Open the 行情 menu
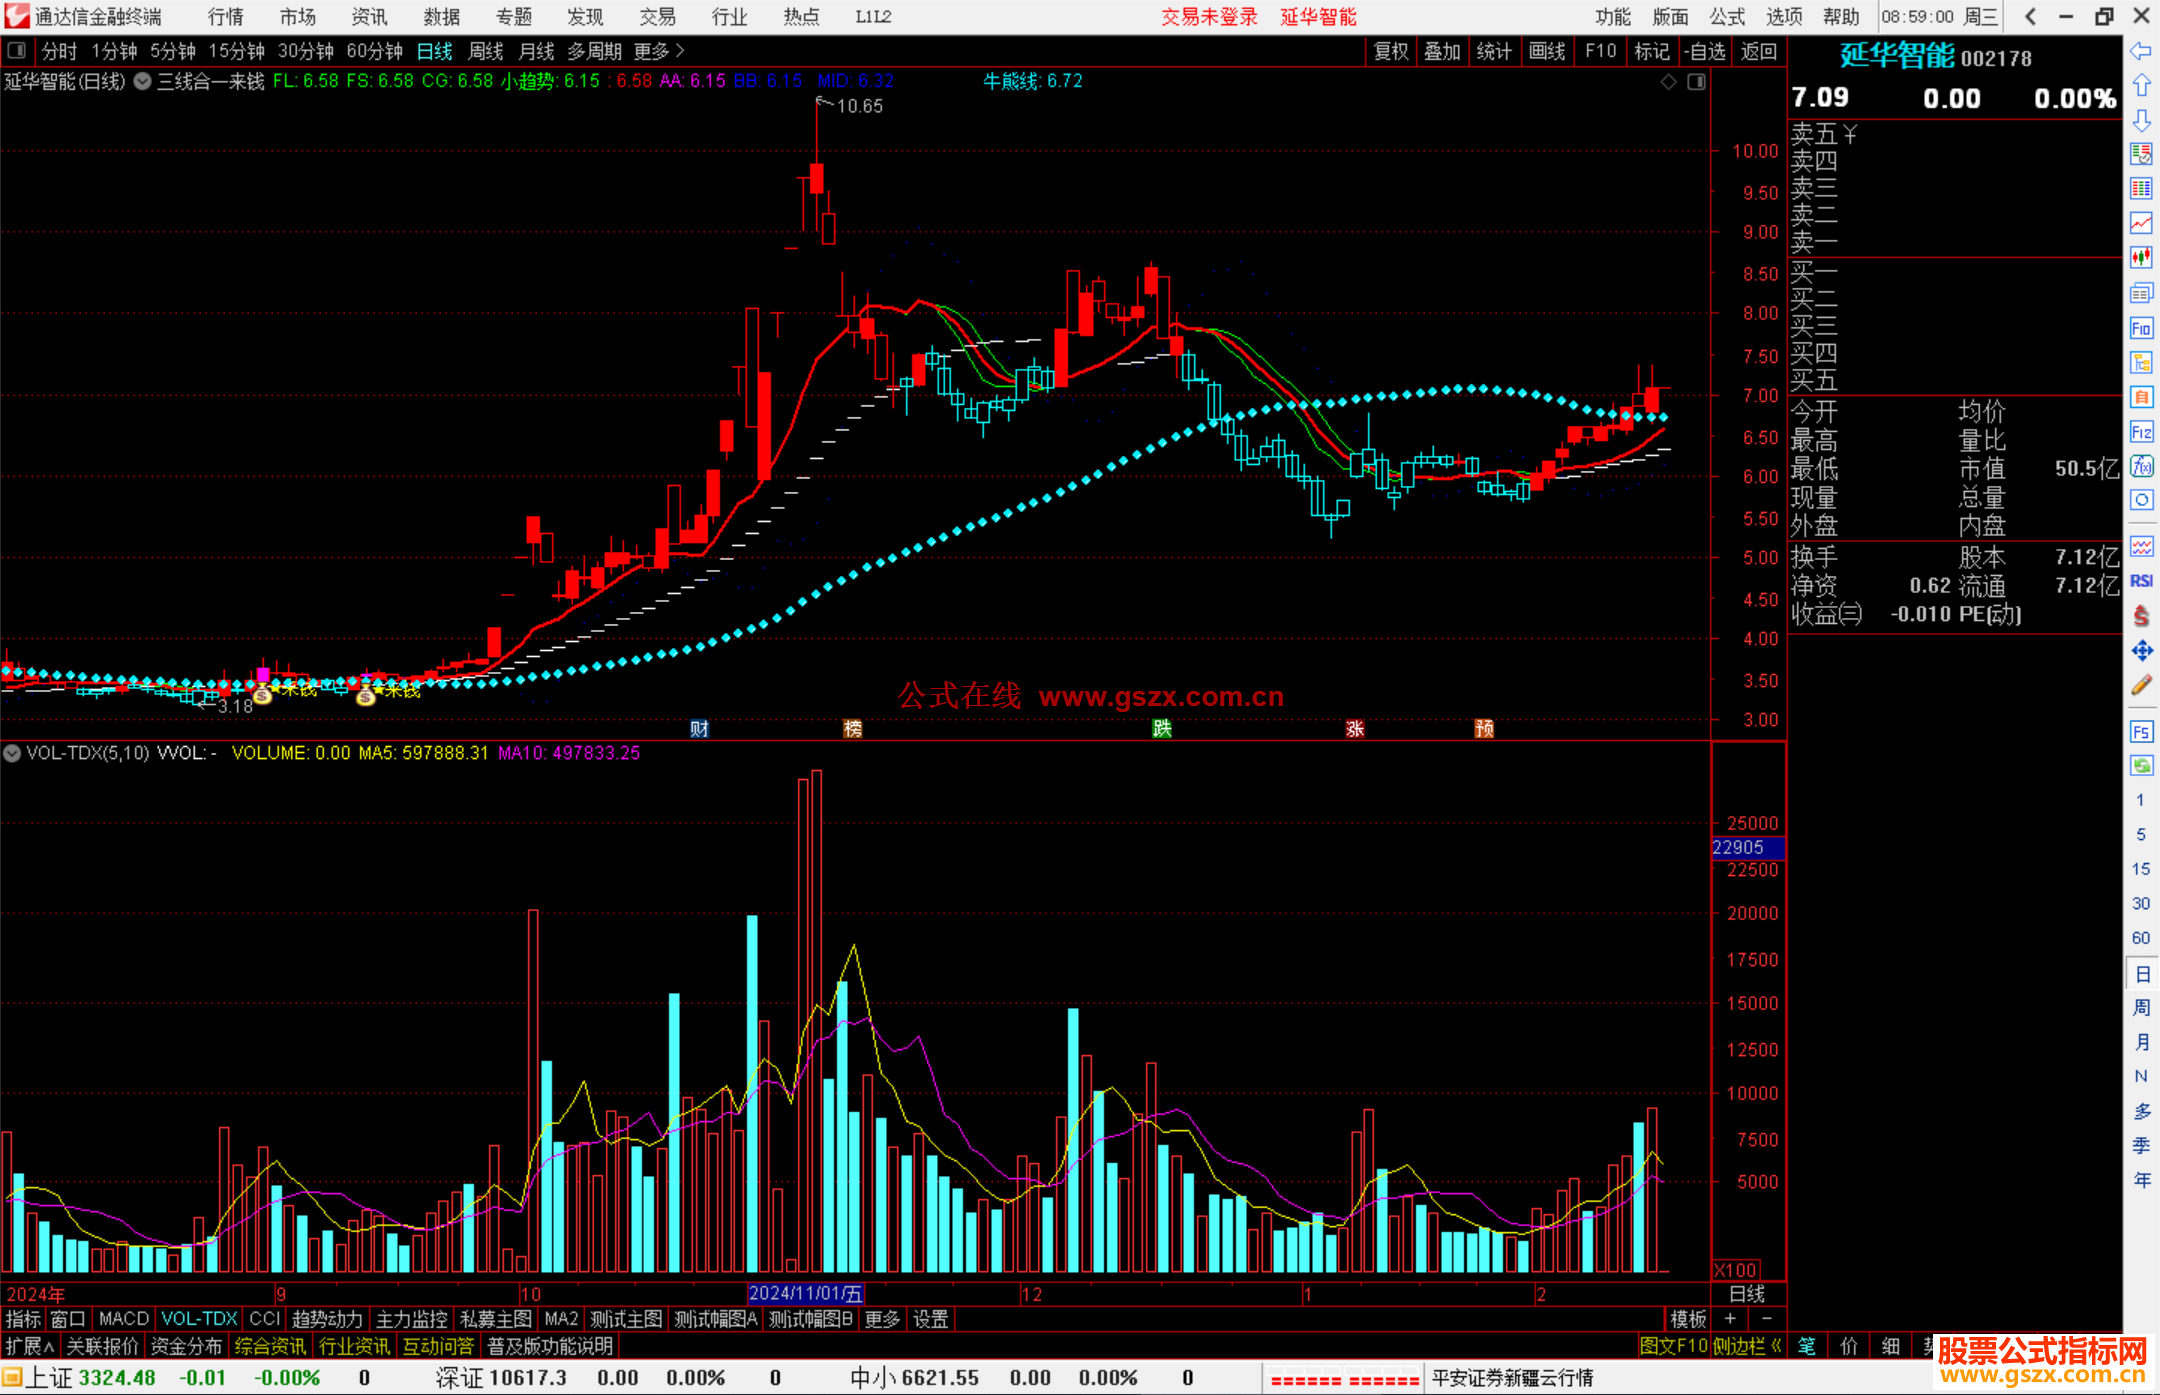2160x1395 pixels. [226, 17]
